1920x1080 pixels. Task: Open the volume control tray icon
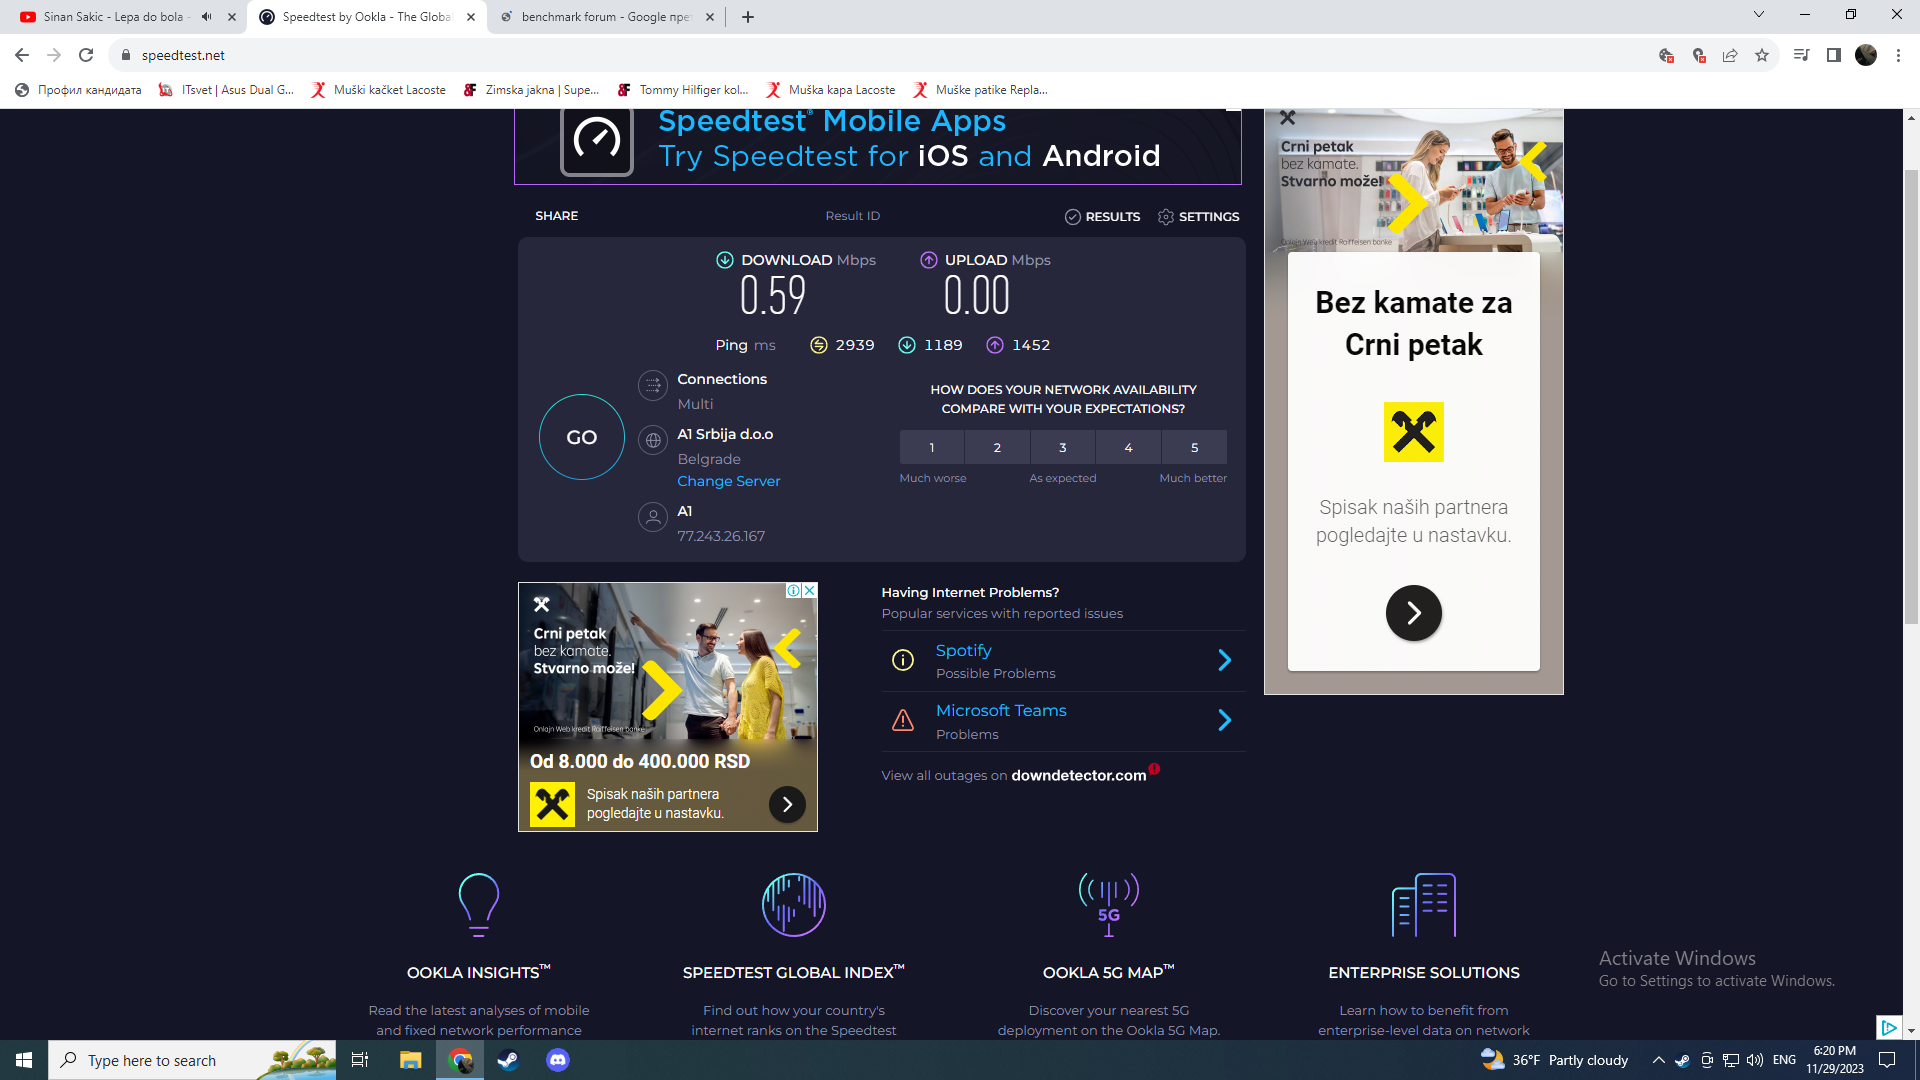1755,1060
